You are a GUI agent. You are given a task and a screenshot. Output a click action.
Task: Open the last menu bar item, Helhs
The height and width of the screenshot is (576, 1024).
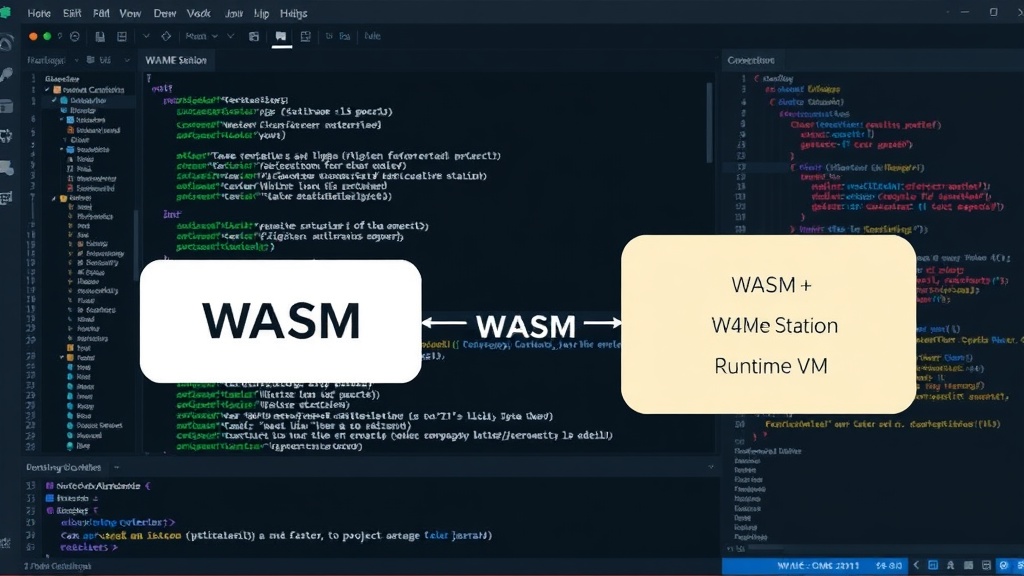click(293, 13)
